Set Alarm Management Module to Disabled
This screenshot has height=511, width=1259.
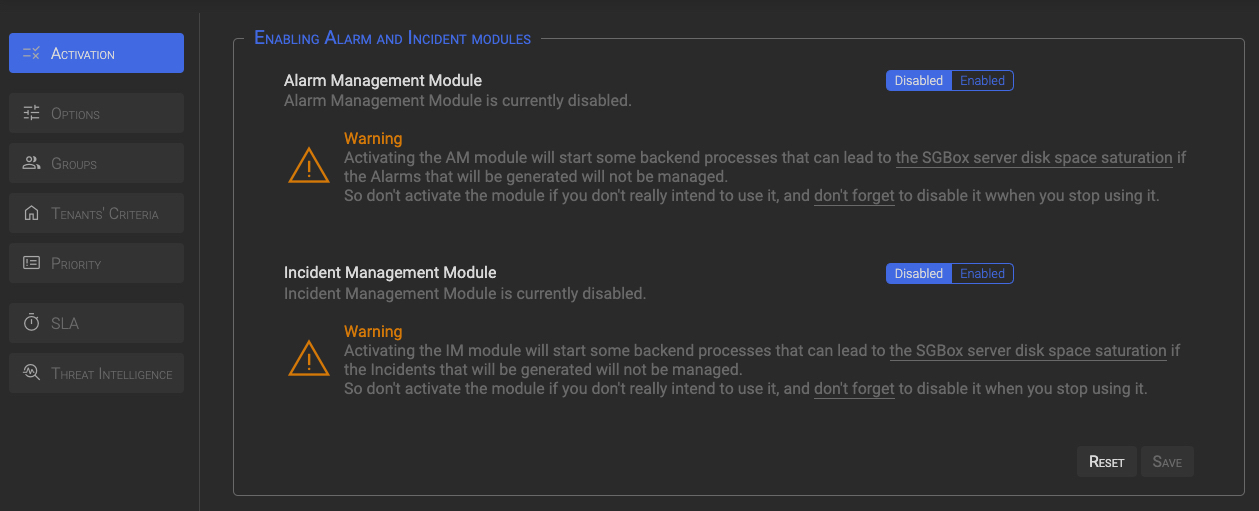[x=918, y=81]
